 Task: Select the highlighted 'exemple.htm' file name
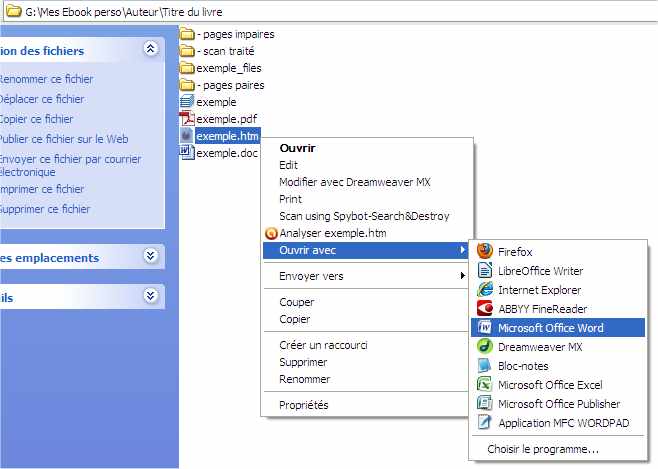tap(227, 136)
